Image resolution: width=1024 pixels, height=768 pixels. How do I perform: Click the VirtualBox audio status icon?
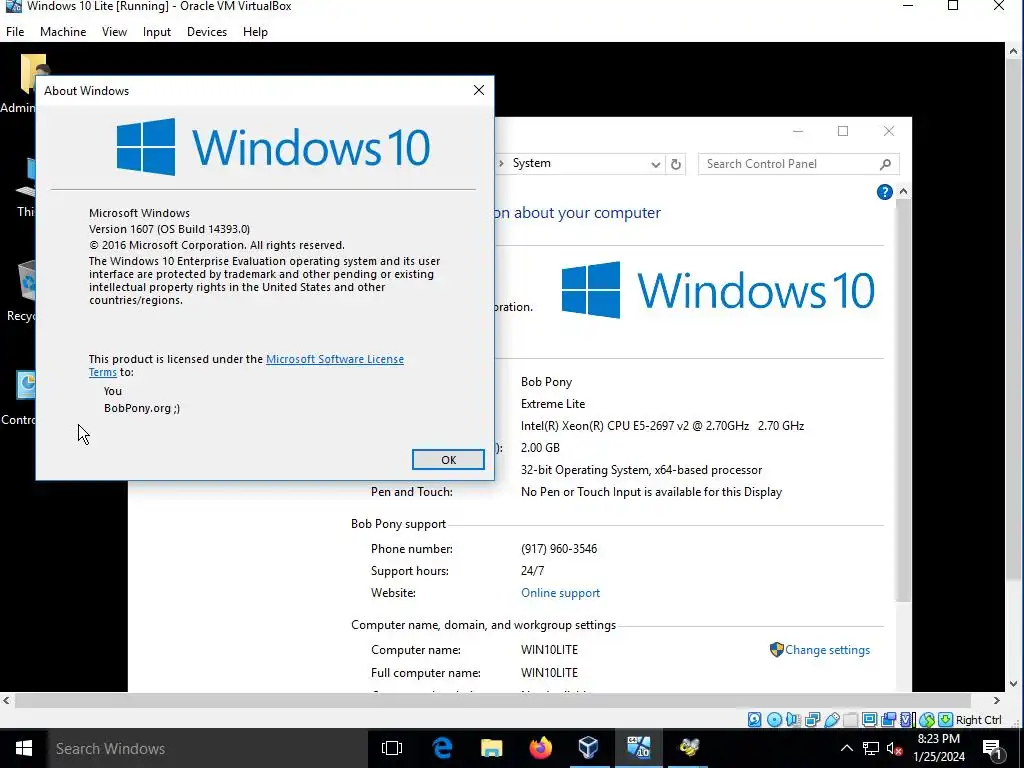[x=793, y=720]
